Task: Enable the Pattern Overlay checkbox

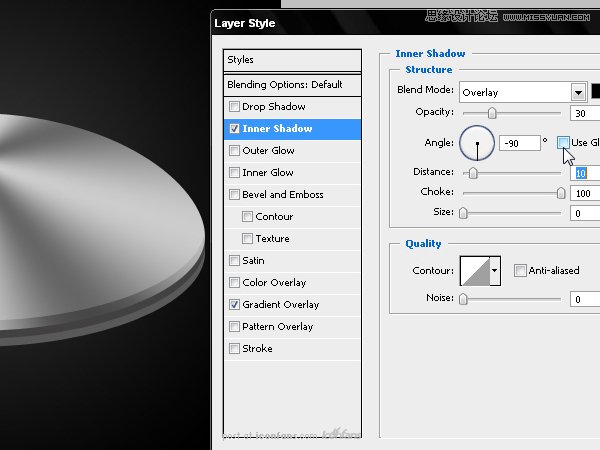Action: coord(234,326)
